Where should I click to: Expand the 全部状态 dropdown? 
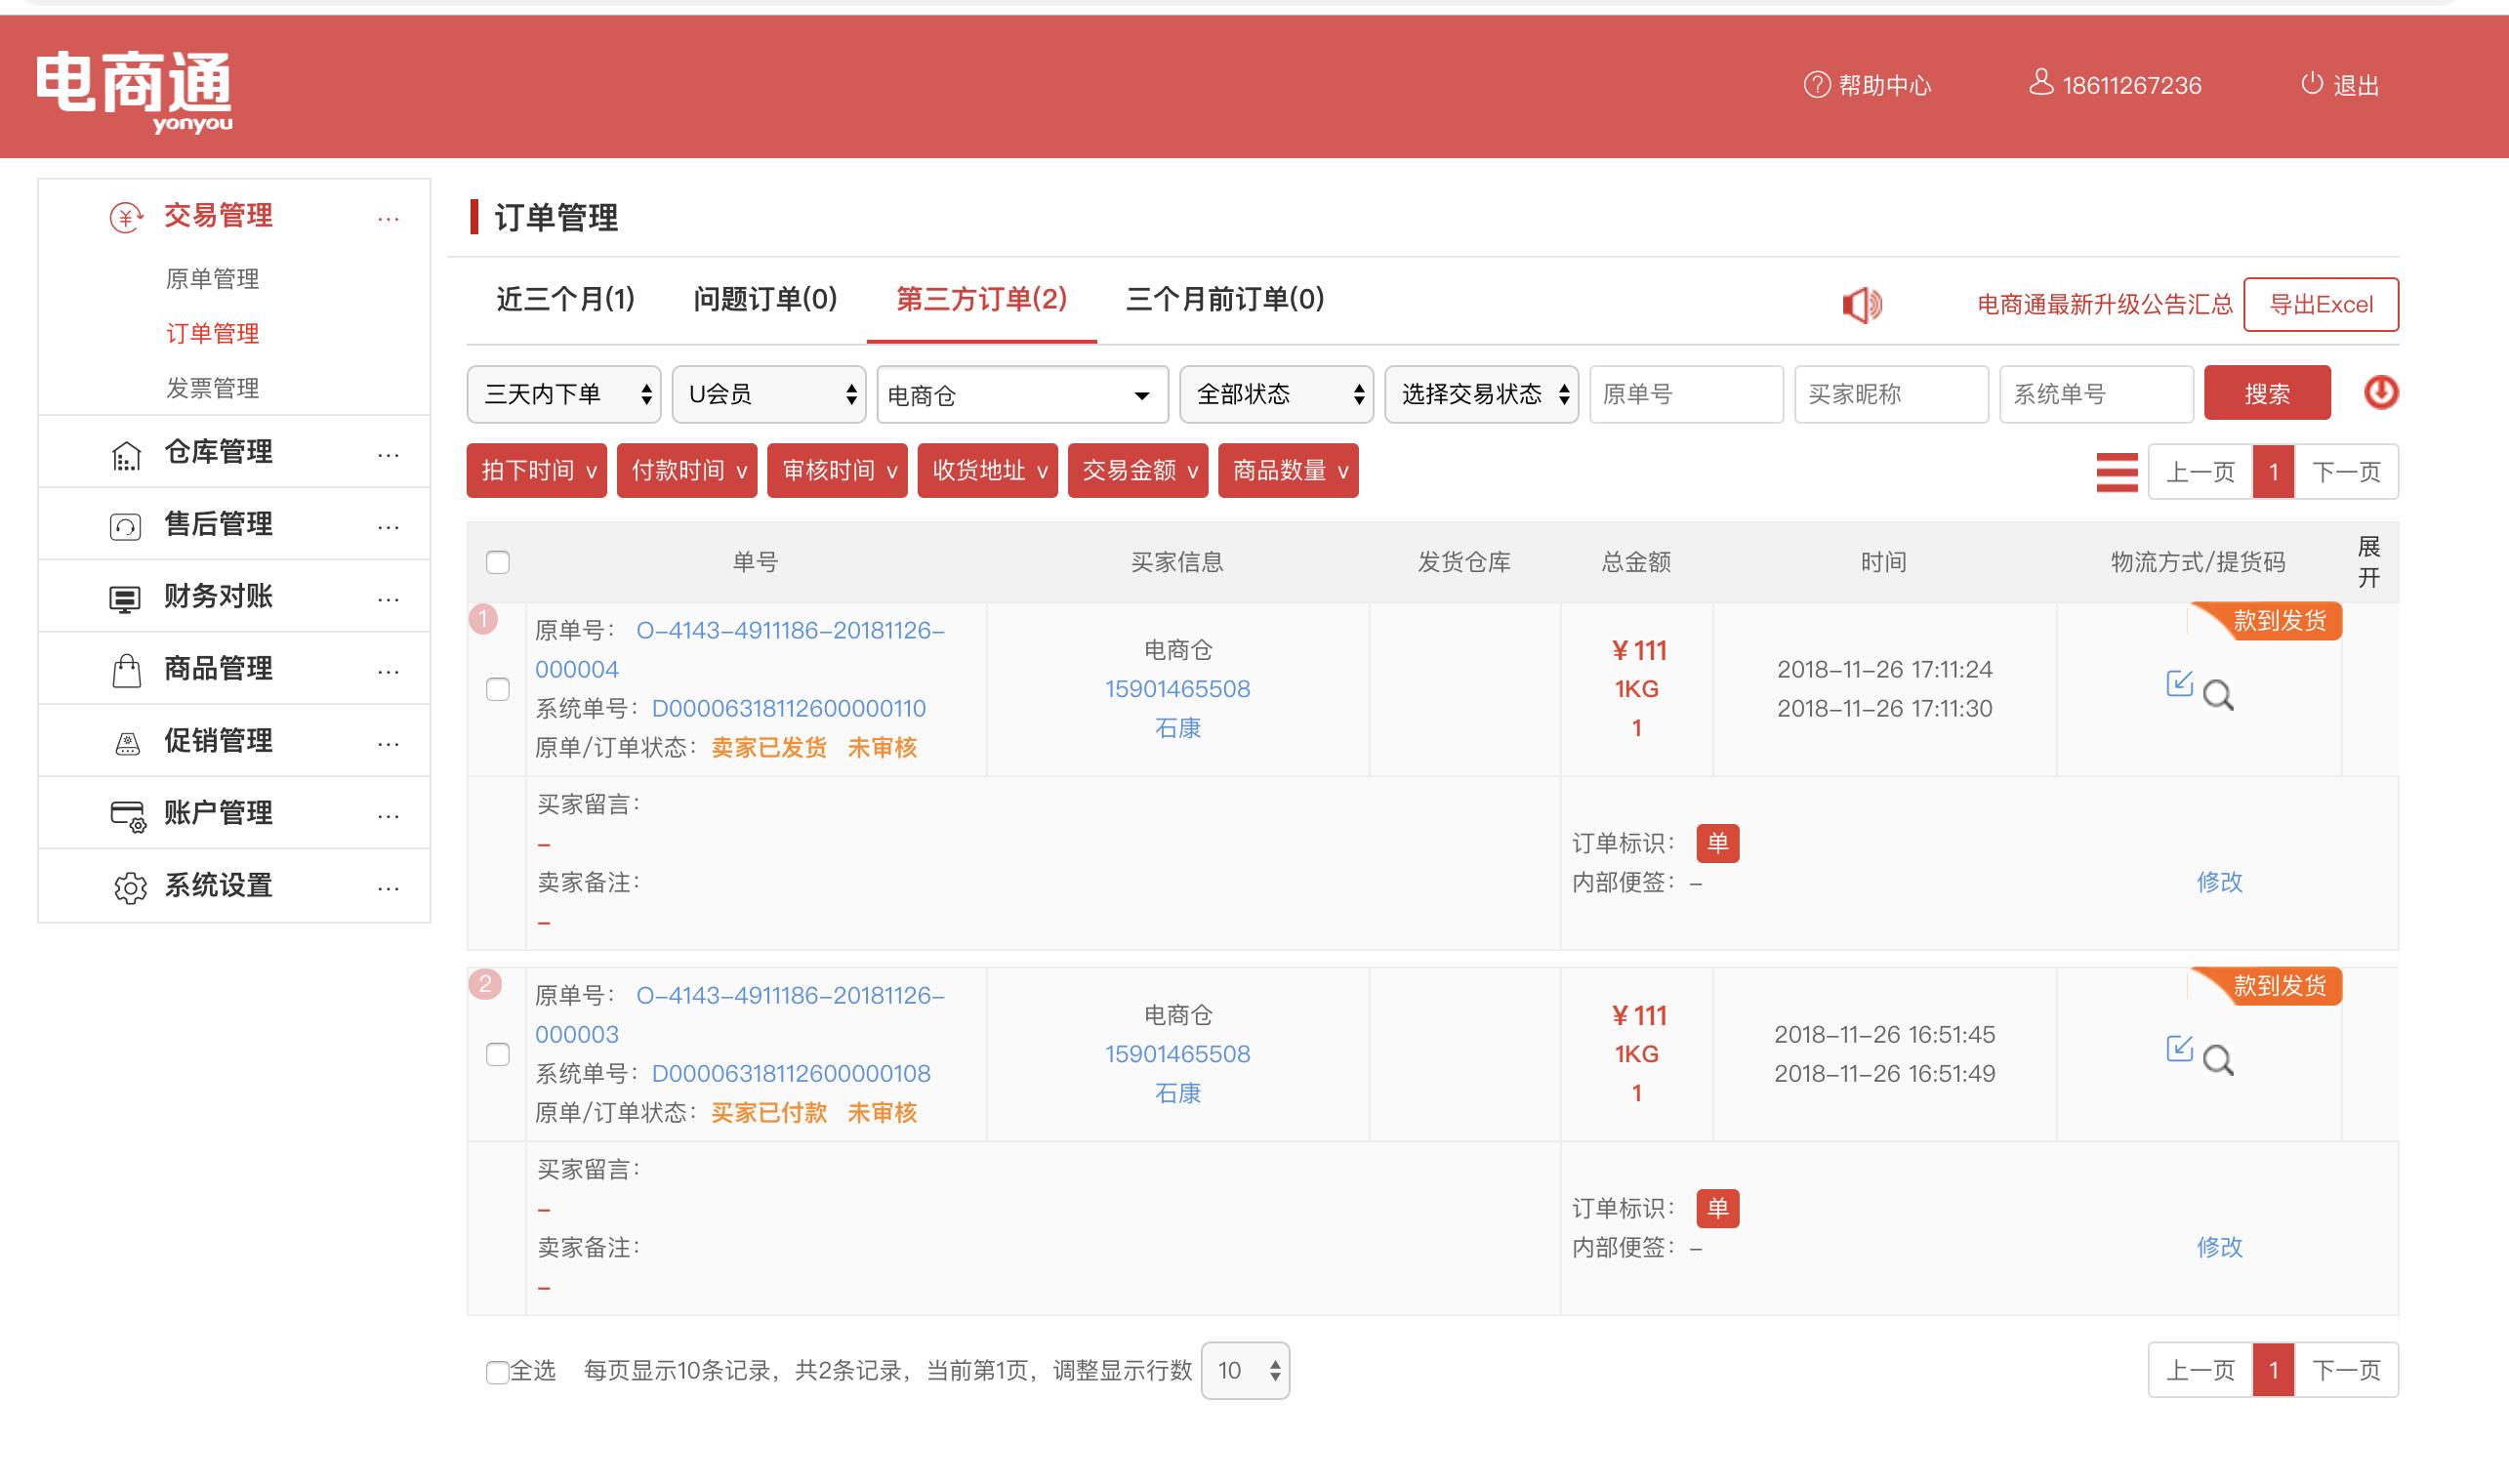coord(1276,394)
